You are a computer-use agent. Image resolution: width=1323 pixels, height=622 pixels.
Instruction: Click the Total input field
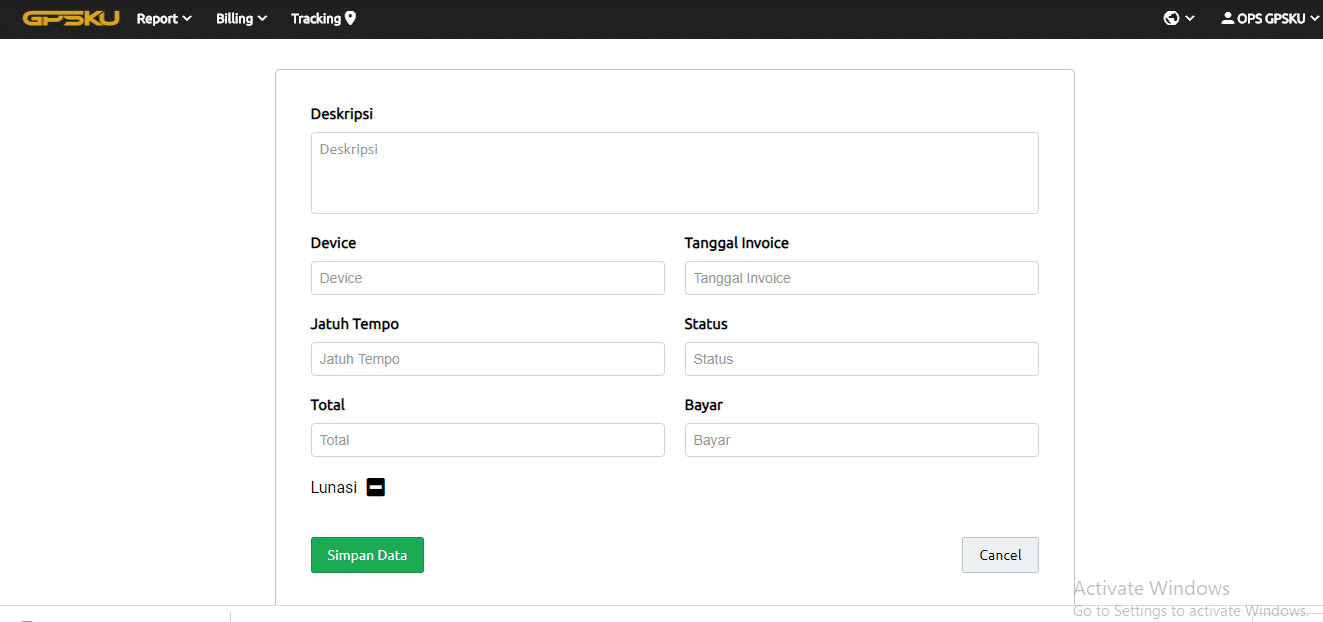pos(487,440)
